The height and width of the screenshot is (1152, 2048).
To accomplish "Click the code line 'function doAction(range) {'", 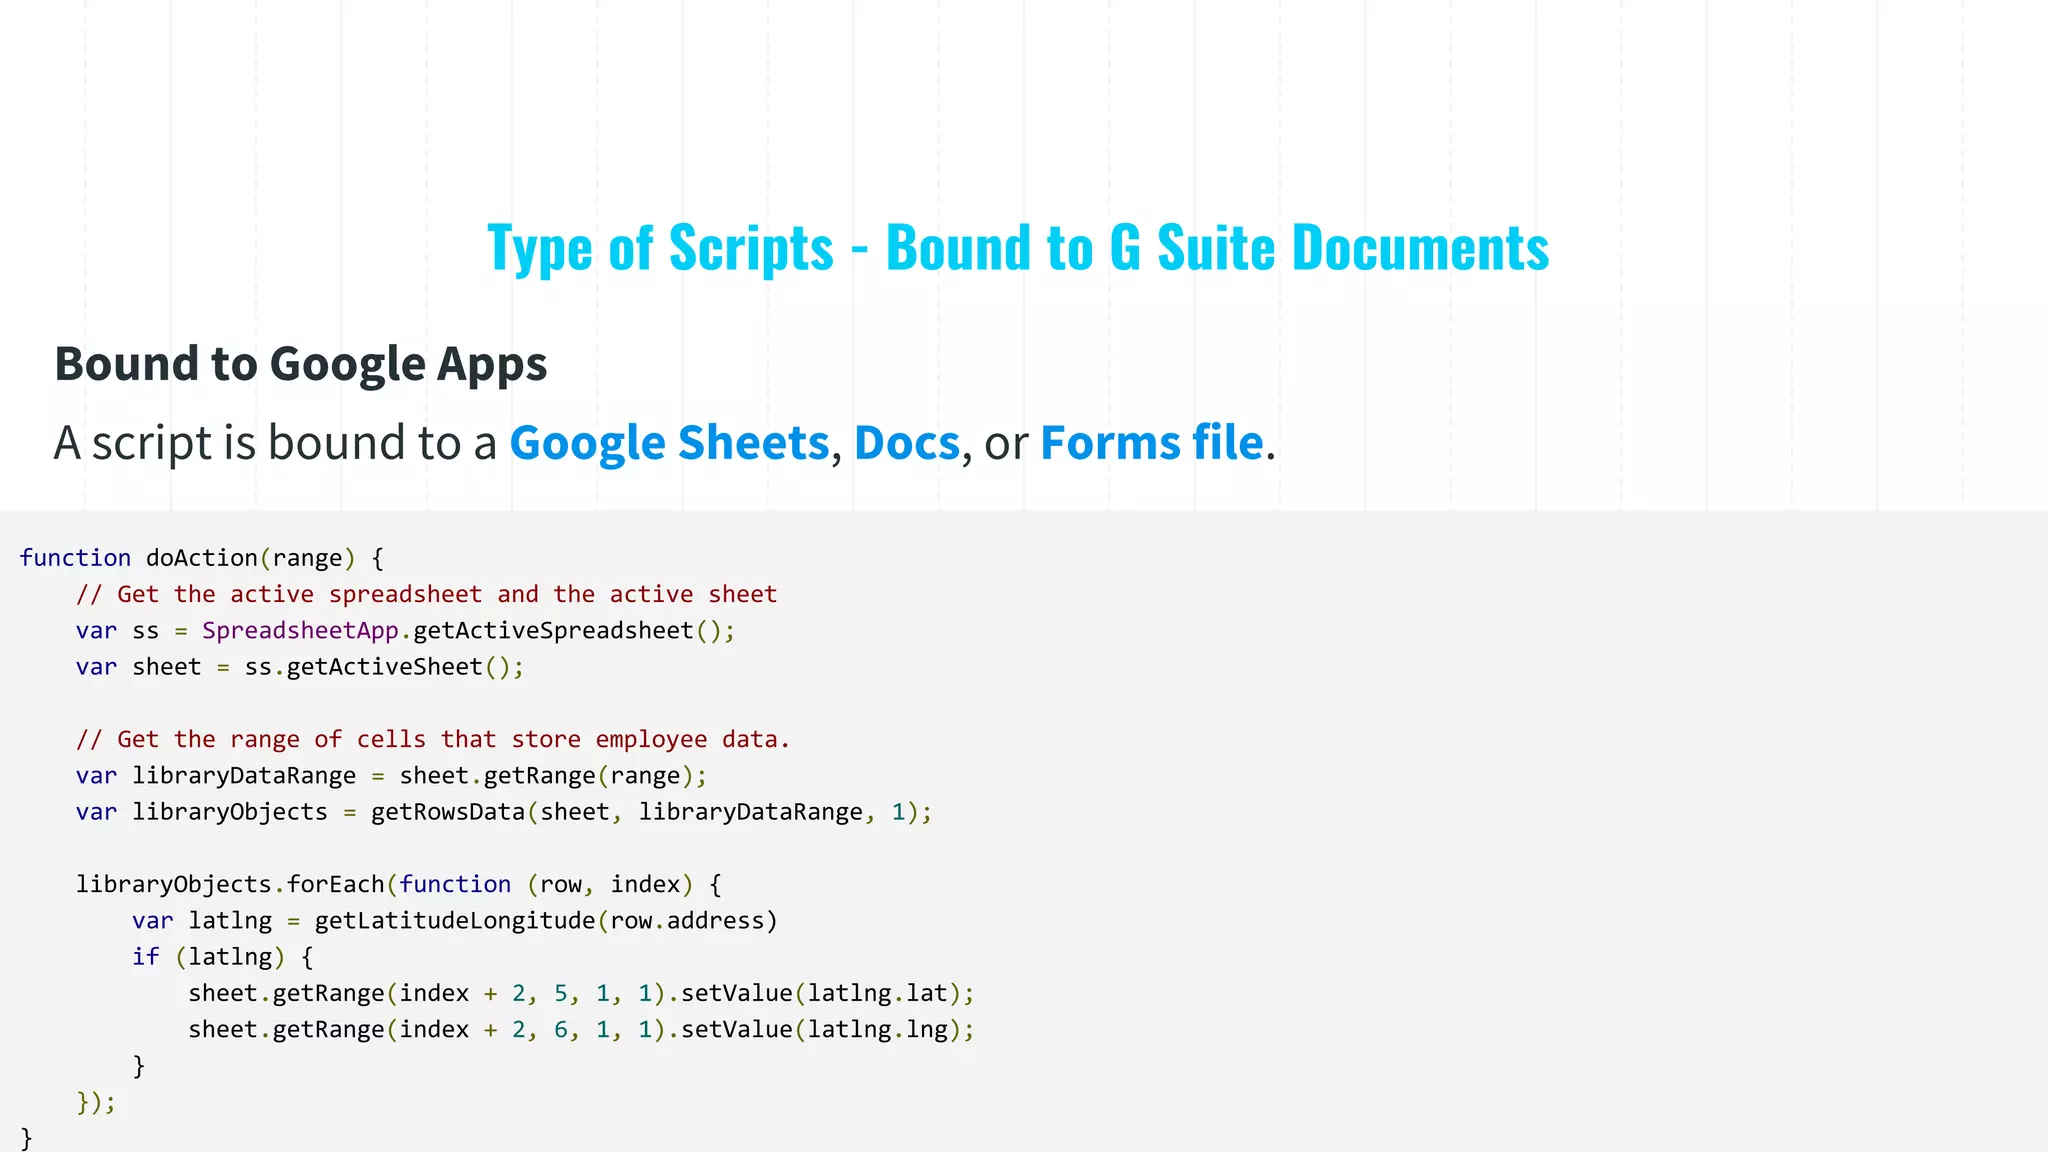I will point(202,558).
